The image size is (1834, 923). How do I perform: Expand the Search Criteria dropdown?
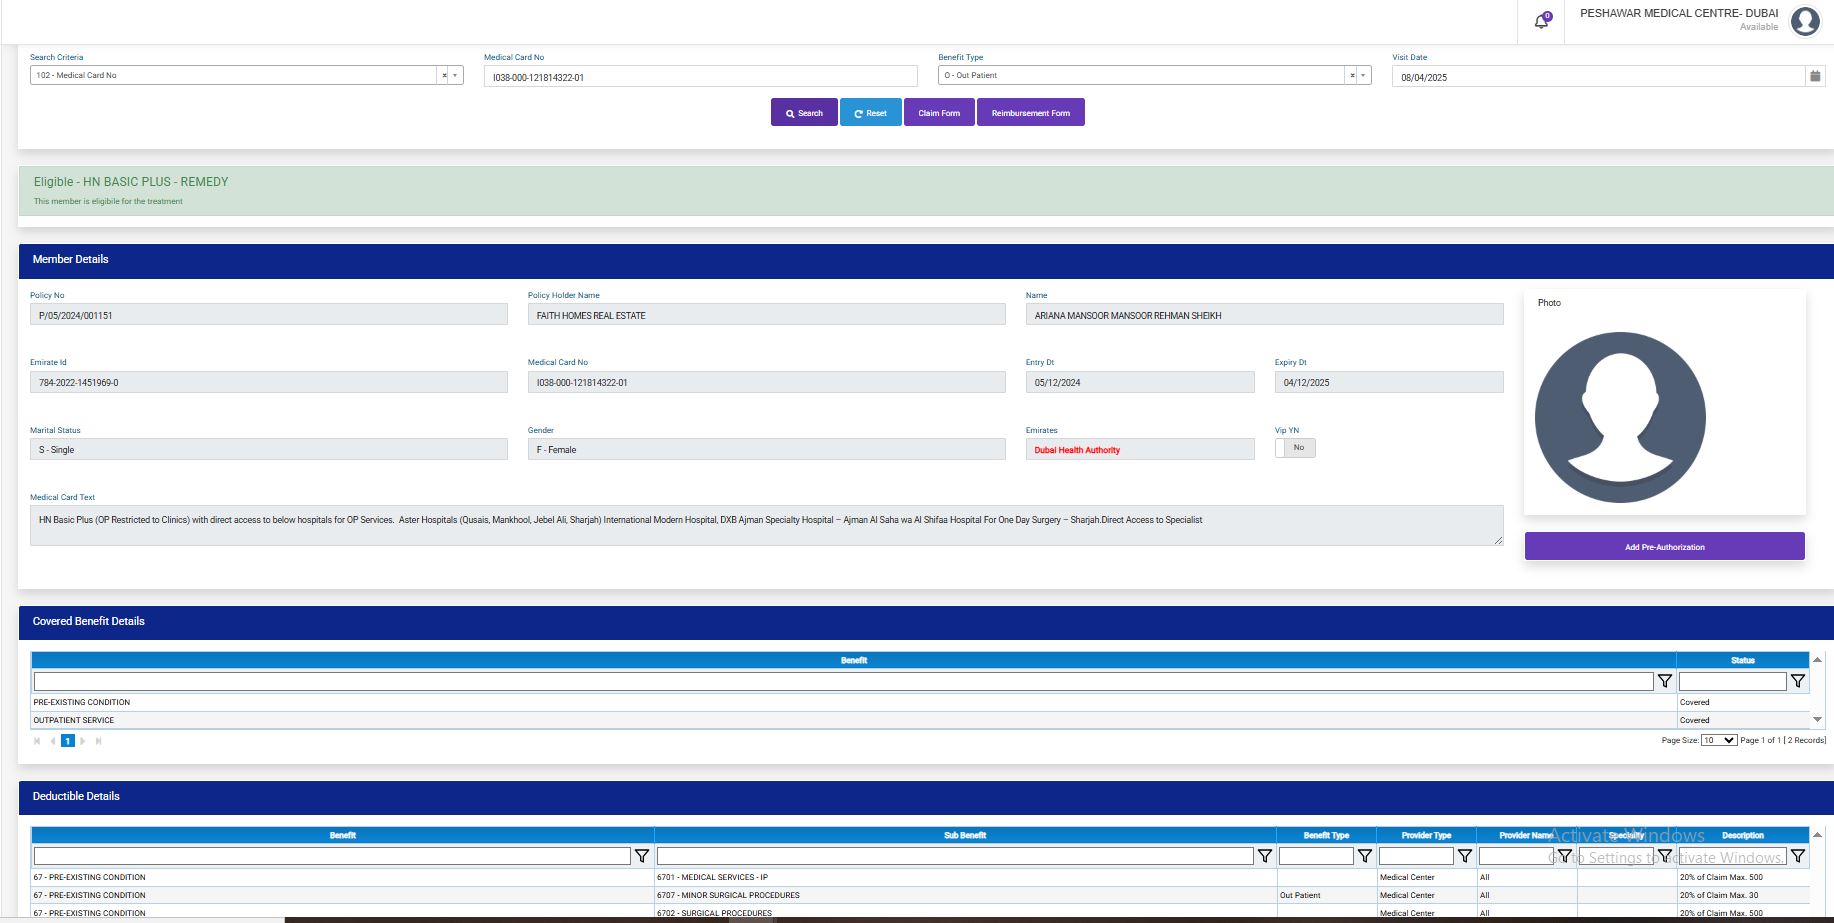click(456, 76)
